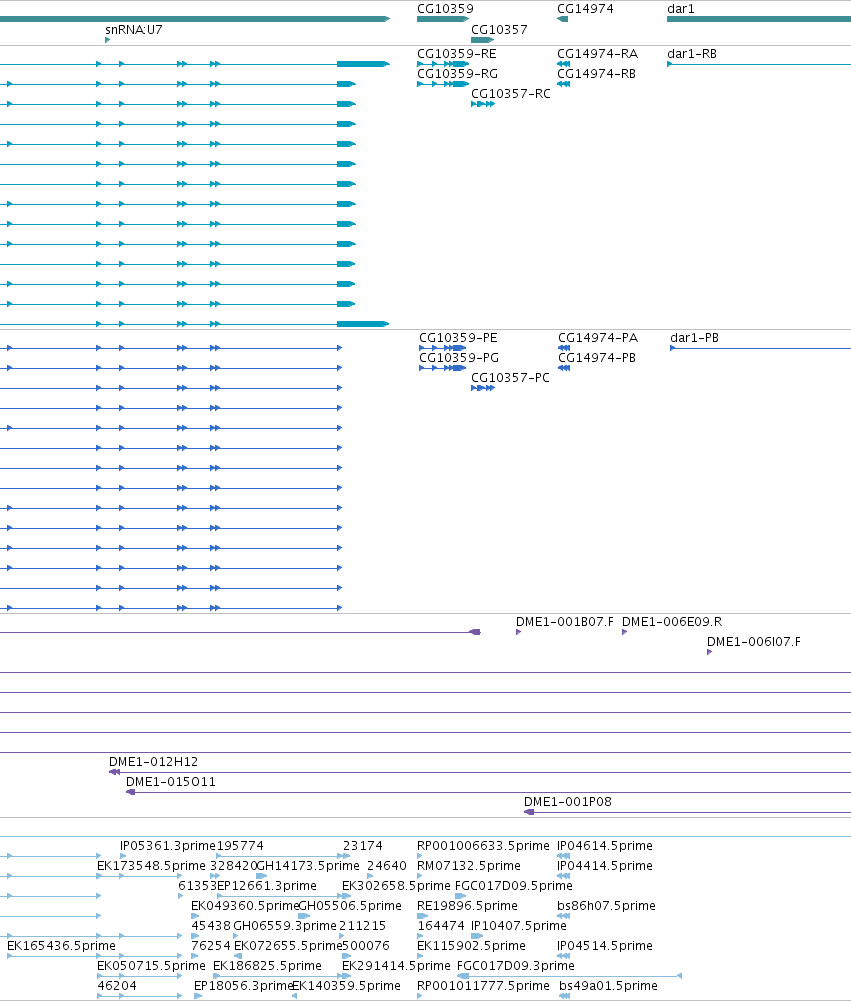
Task: Select EST GH14173.5prime
Action: 308,866
